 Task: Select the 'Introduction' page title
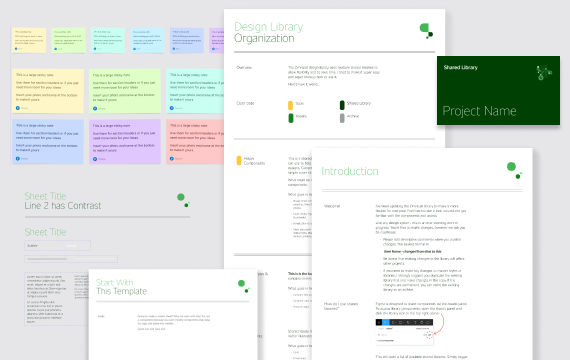(x=350, y=171)
